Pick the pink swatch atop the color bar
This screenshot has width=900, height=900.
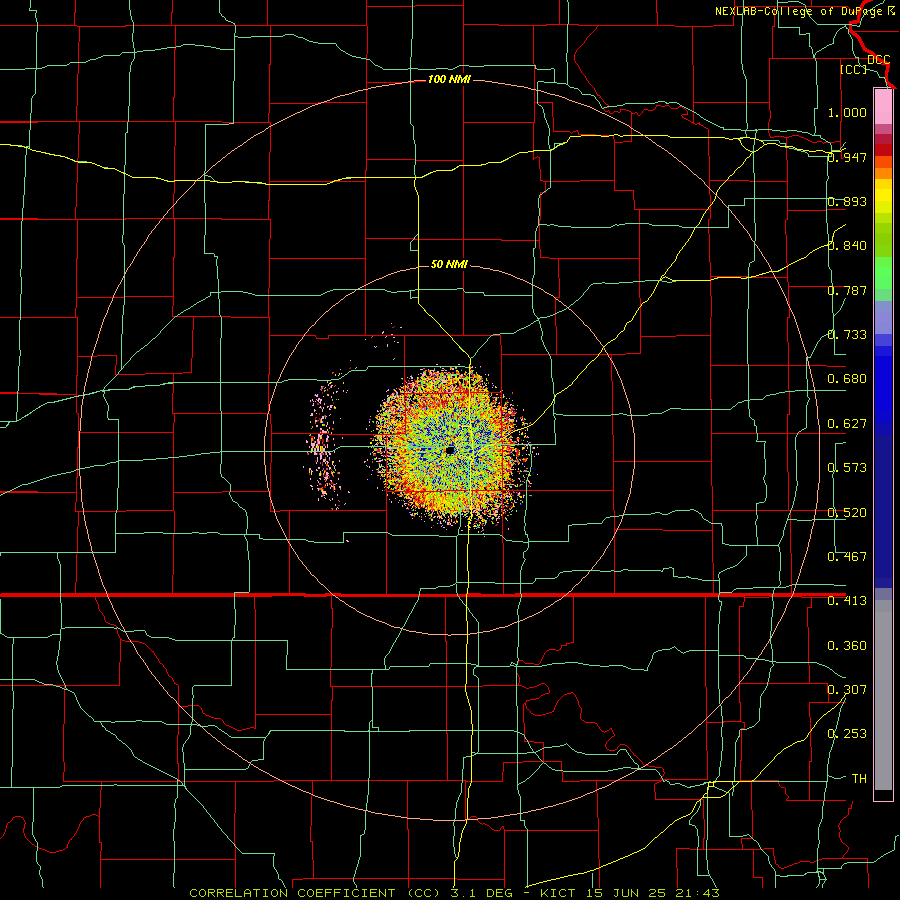pyautogui.click(x=883, y=106)
